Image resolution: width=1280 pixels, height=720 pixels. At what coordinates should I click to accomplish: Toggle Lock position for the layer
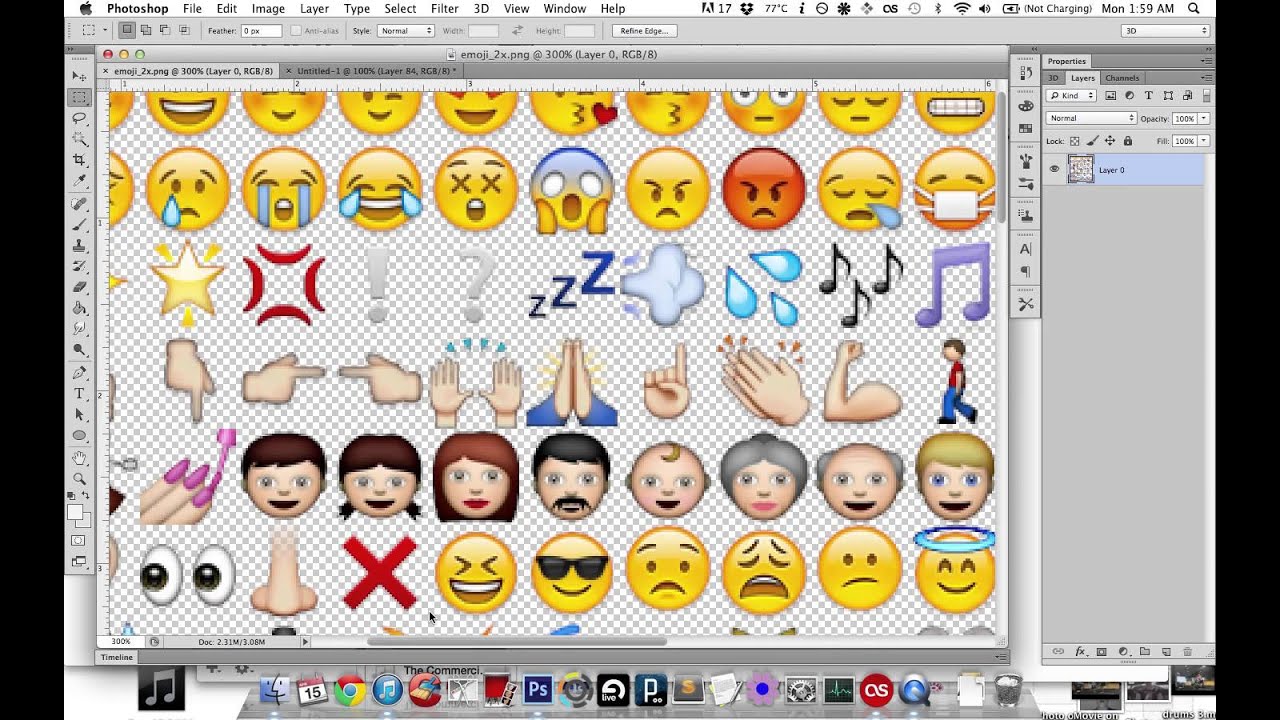point(1110,141)
